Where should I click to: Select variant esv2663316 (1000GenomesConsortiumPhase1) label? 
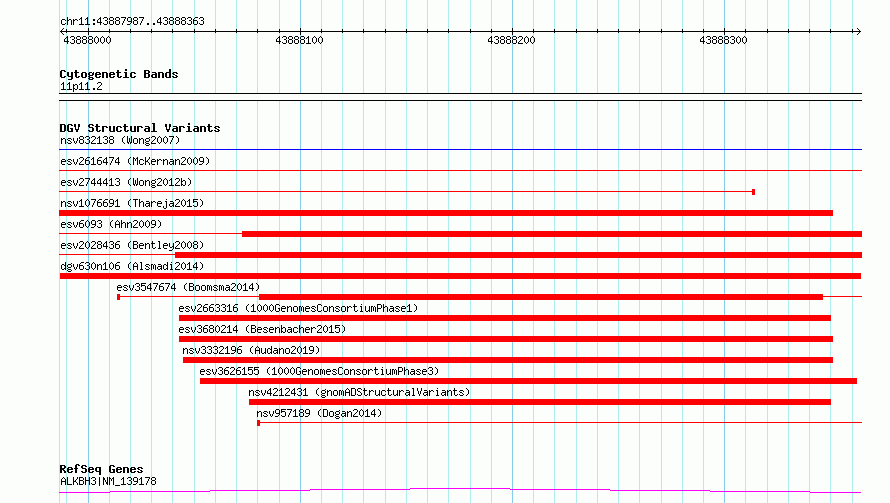[x=298, y=308]
